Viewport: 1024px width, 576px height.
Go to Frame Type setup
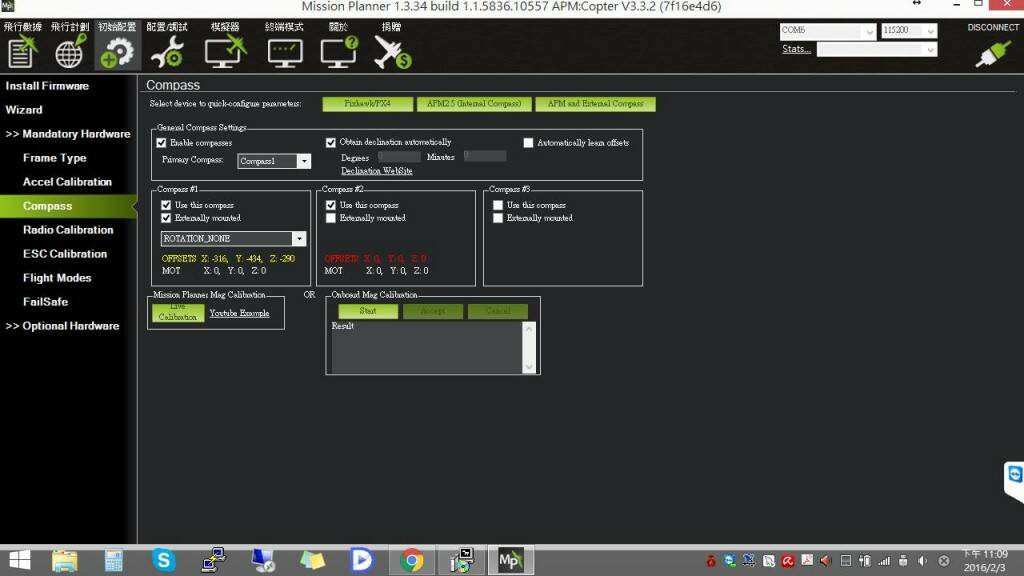coord(55,158)
